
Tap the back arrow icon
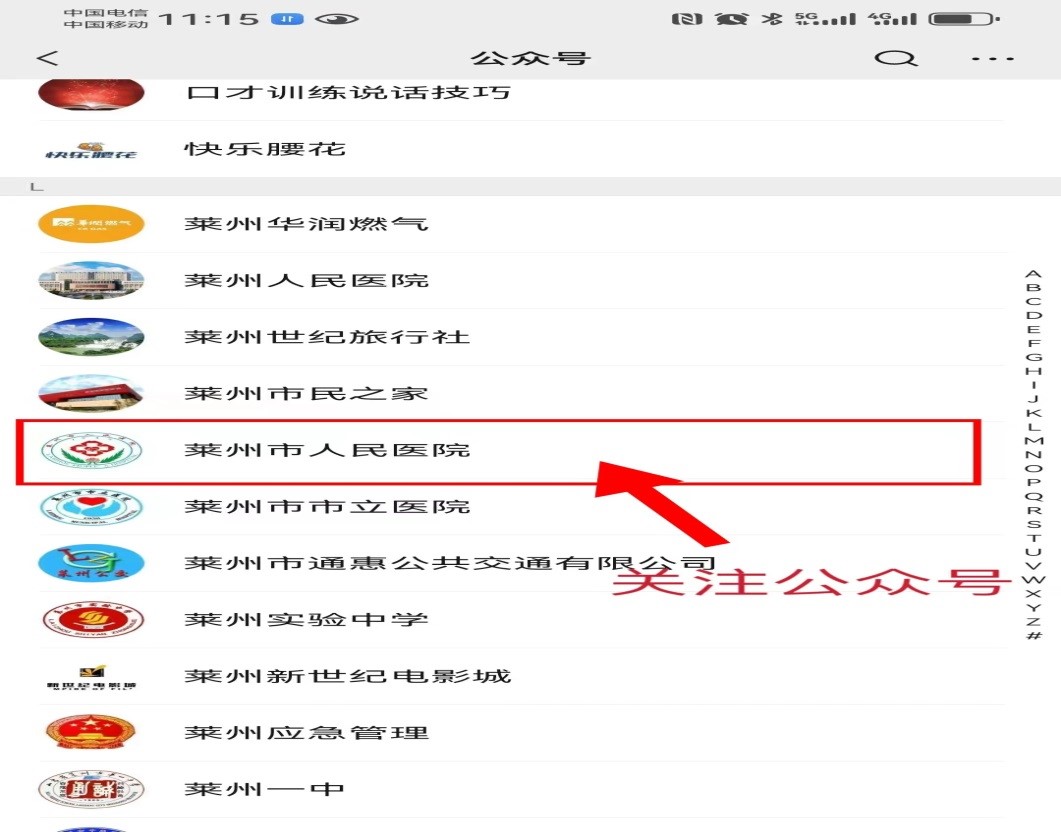(47, 58)
